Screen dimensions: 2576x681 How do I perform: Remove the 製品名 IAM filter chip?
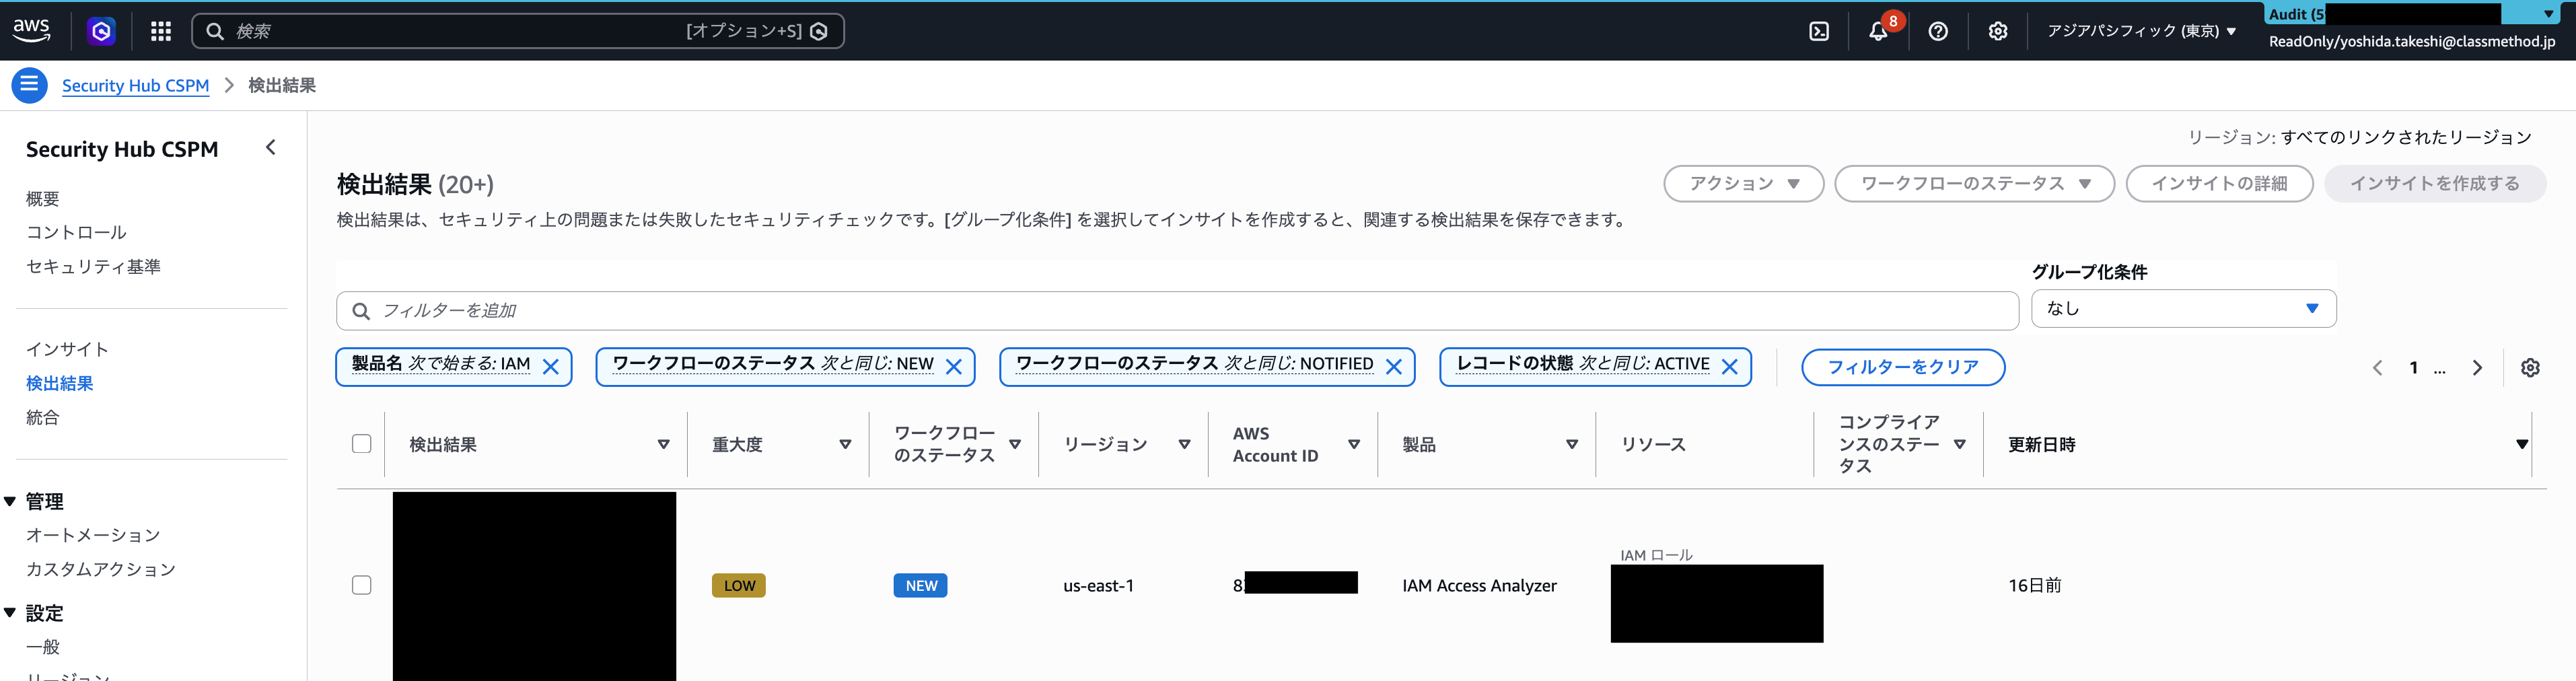click(x=550, y=367)
